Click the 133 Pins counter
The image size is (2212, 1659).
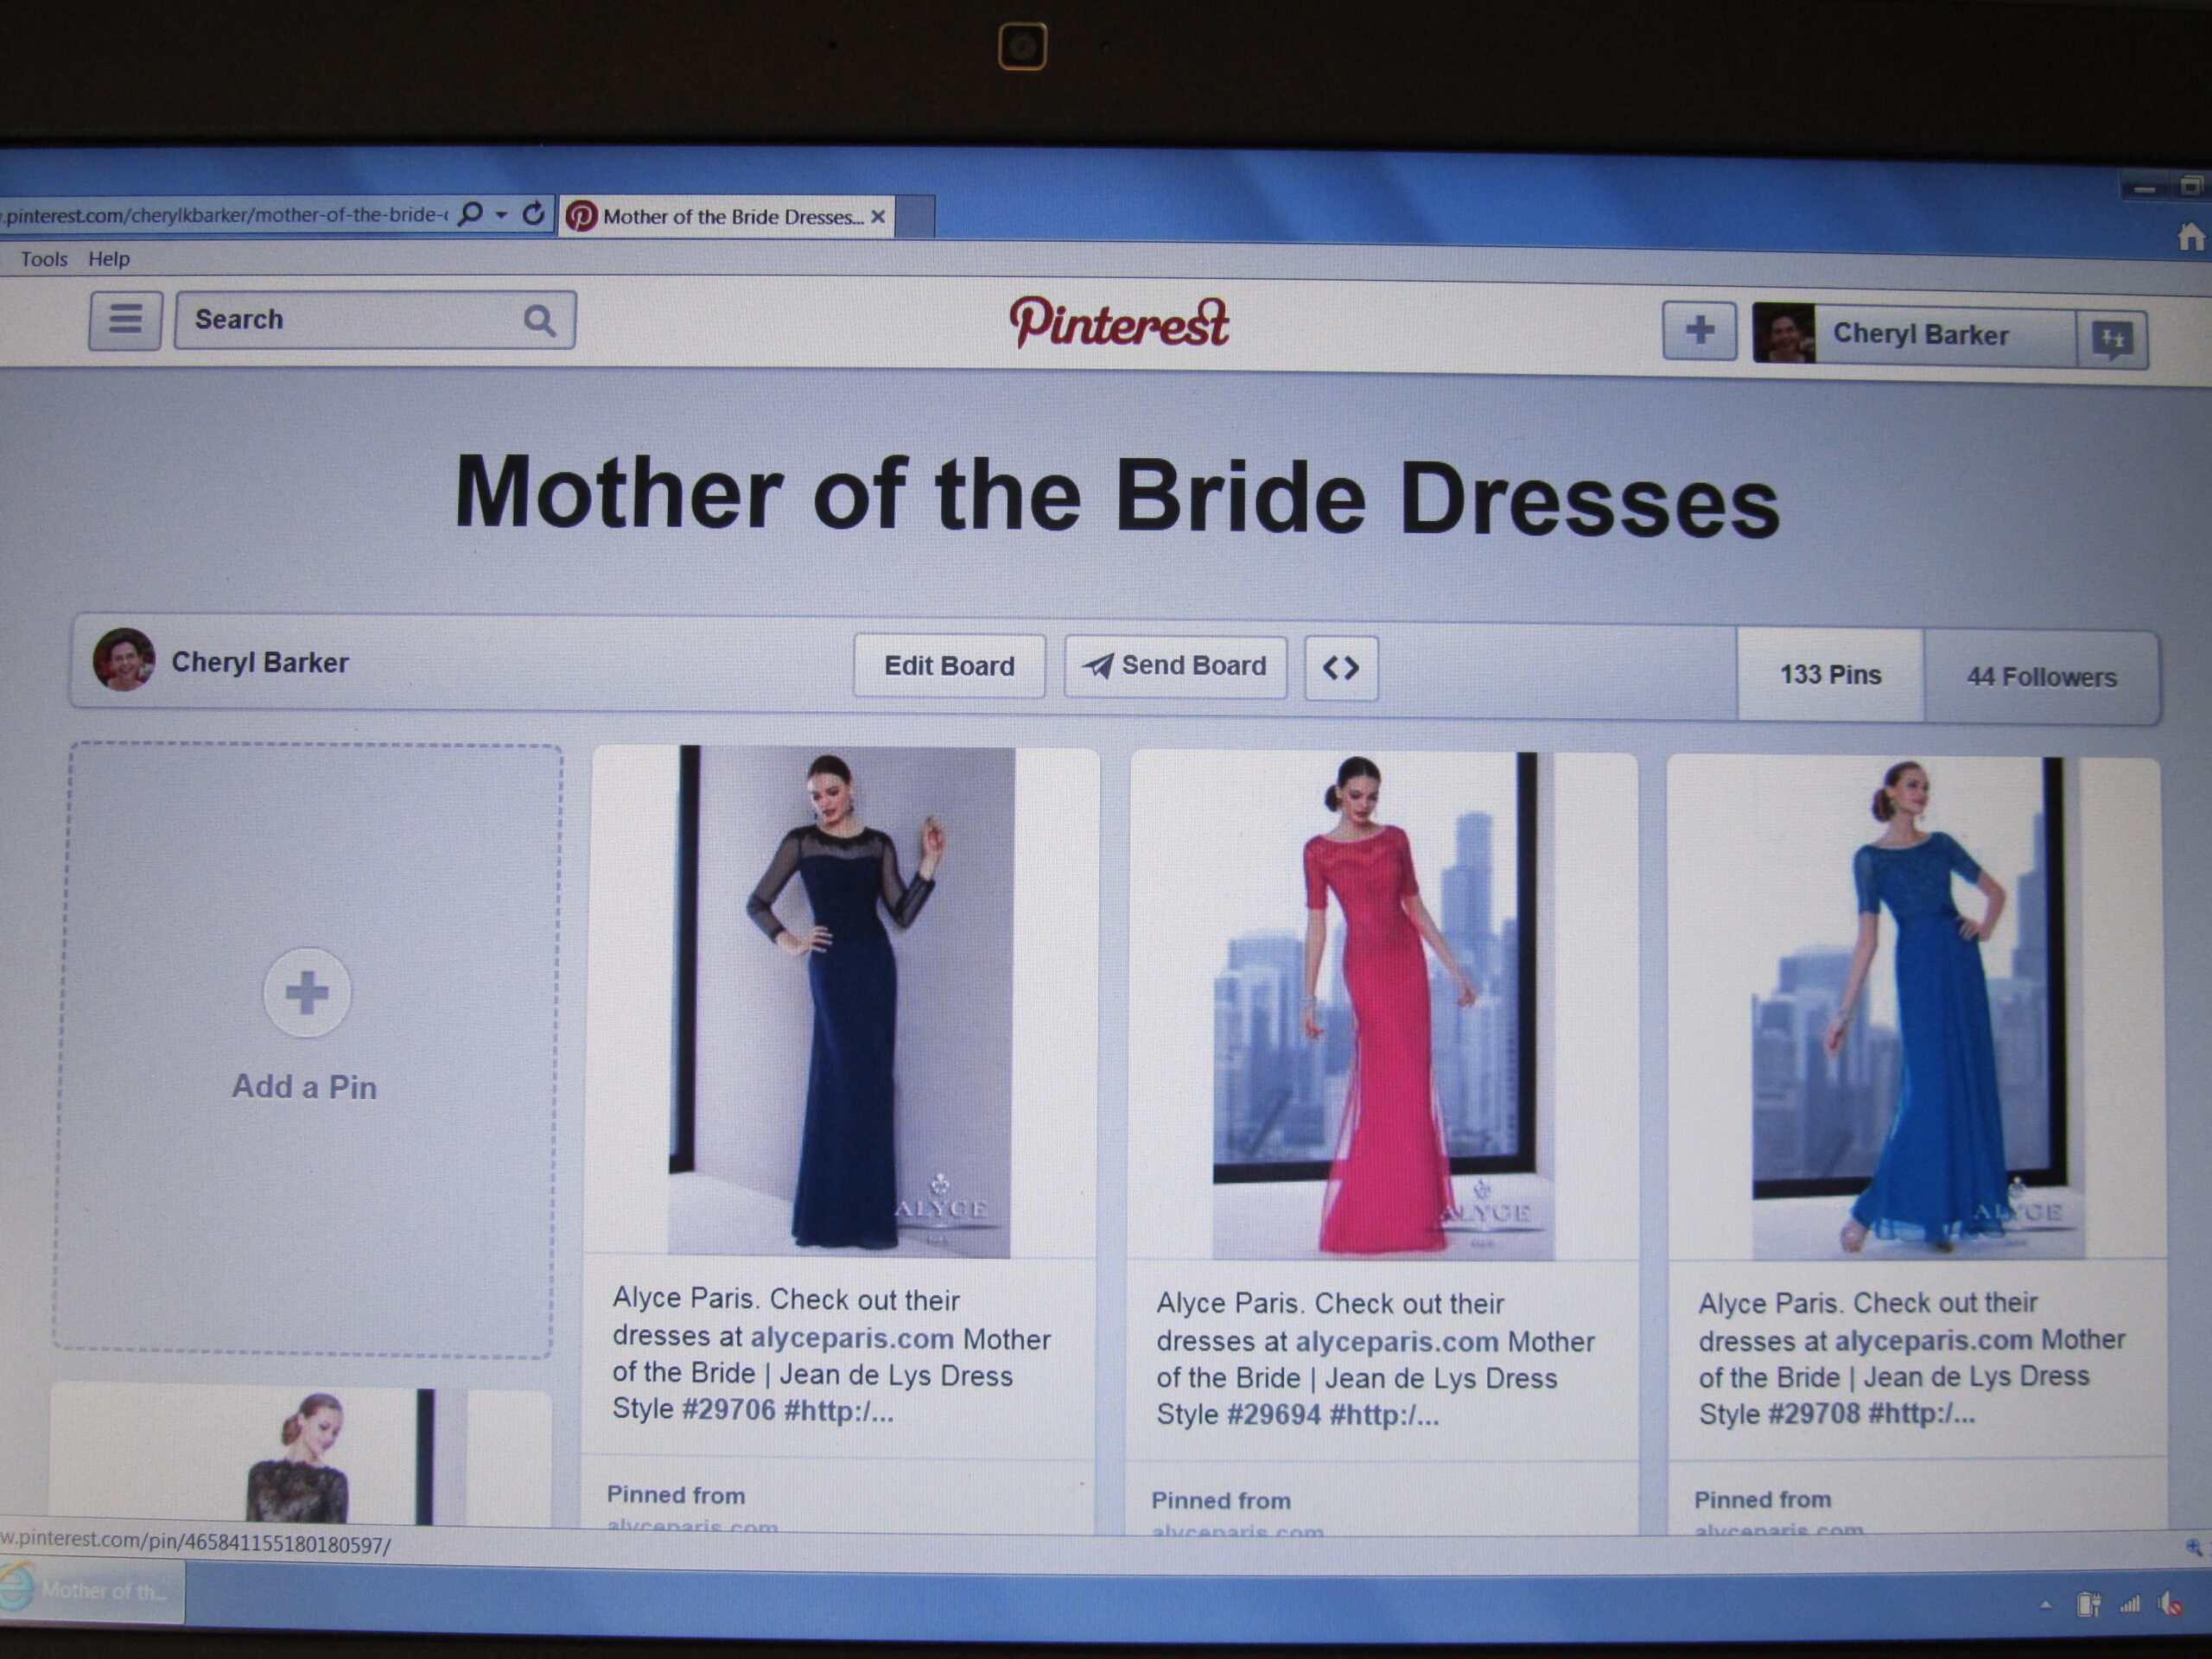click(1830, 675)
